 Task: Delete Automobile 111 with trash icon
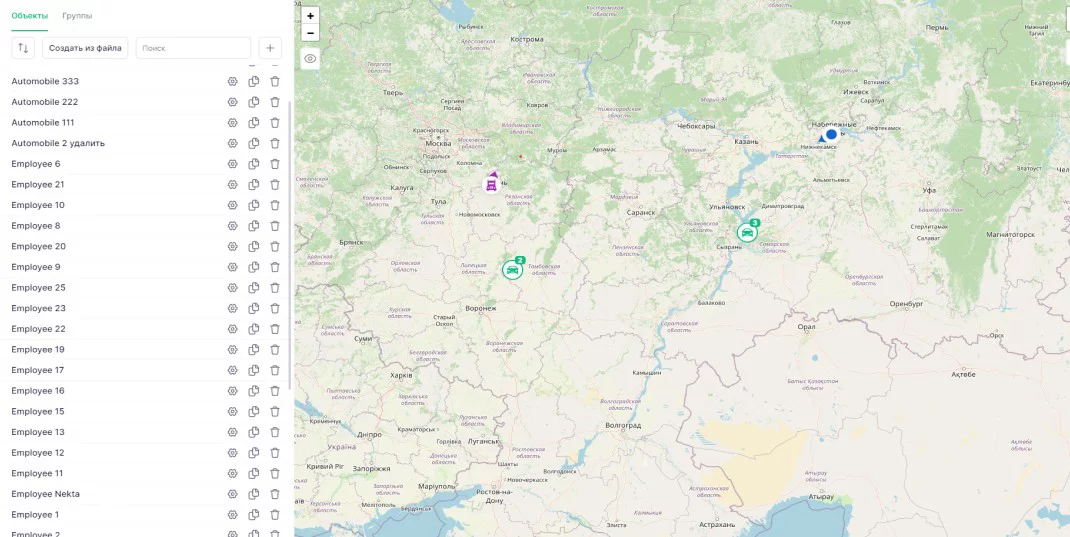275,123
